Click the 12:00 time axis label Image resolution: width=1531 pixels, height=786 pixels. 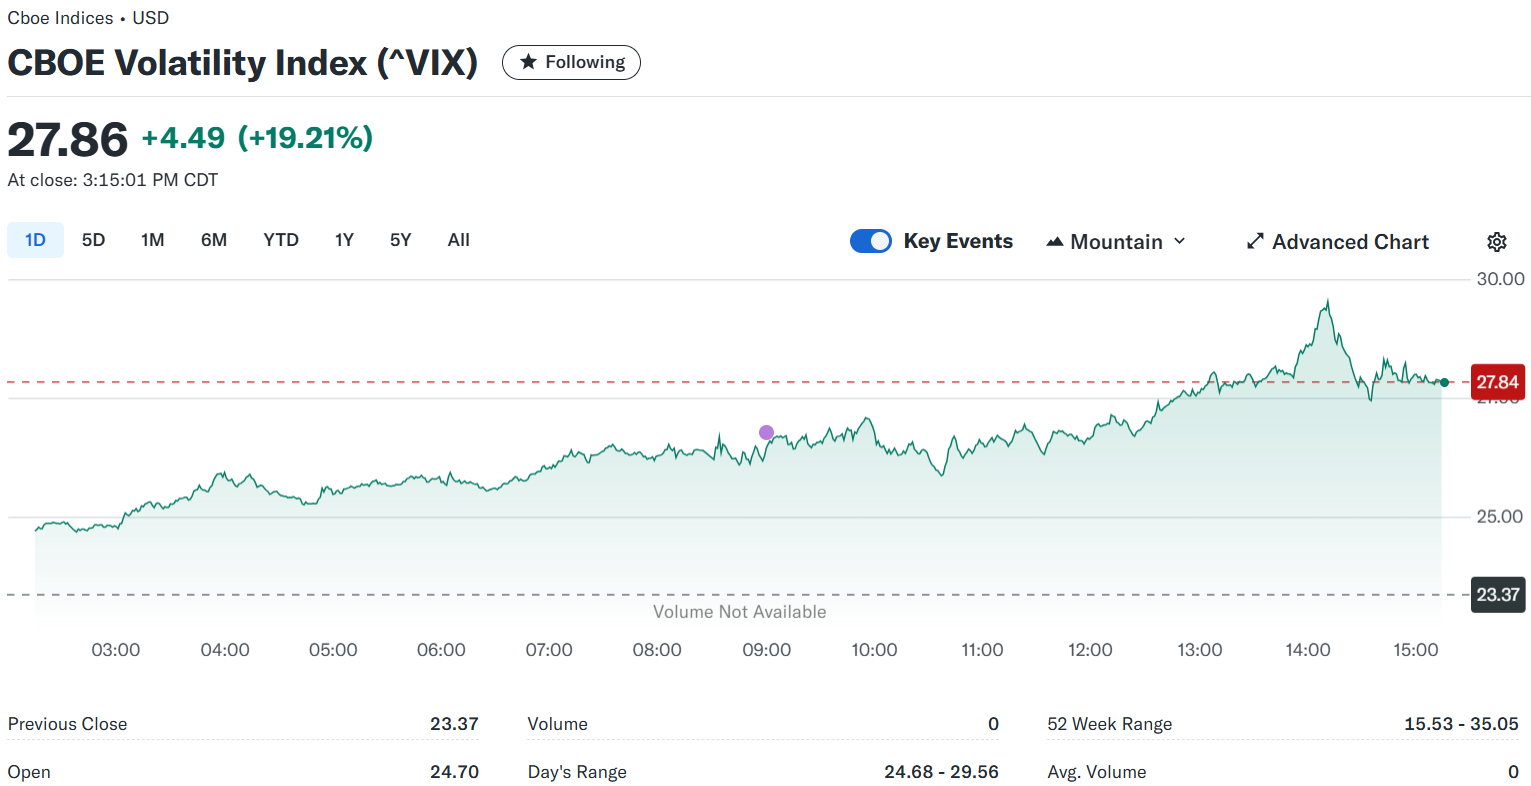(x=1090, y=650)
